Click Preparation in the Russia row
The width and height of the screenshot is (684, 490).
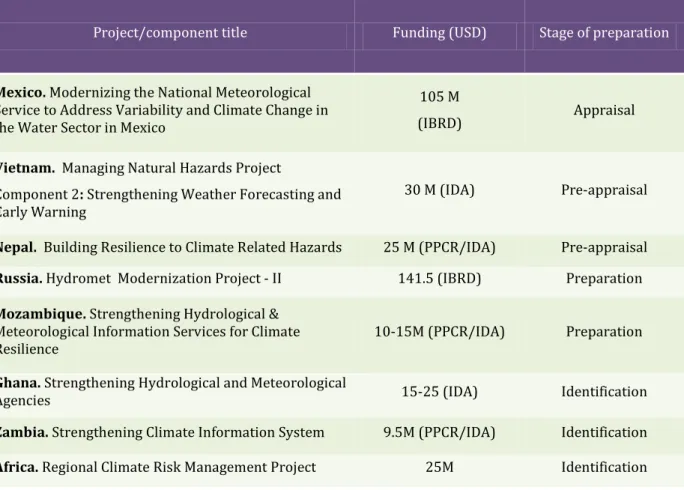tap(604, 278)
